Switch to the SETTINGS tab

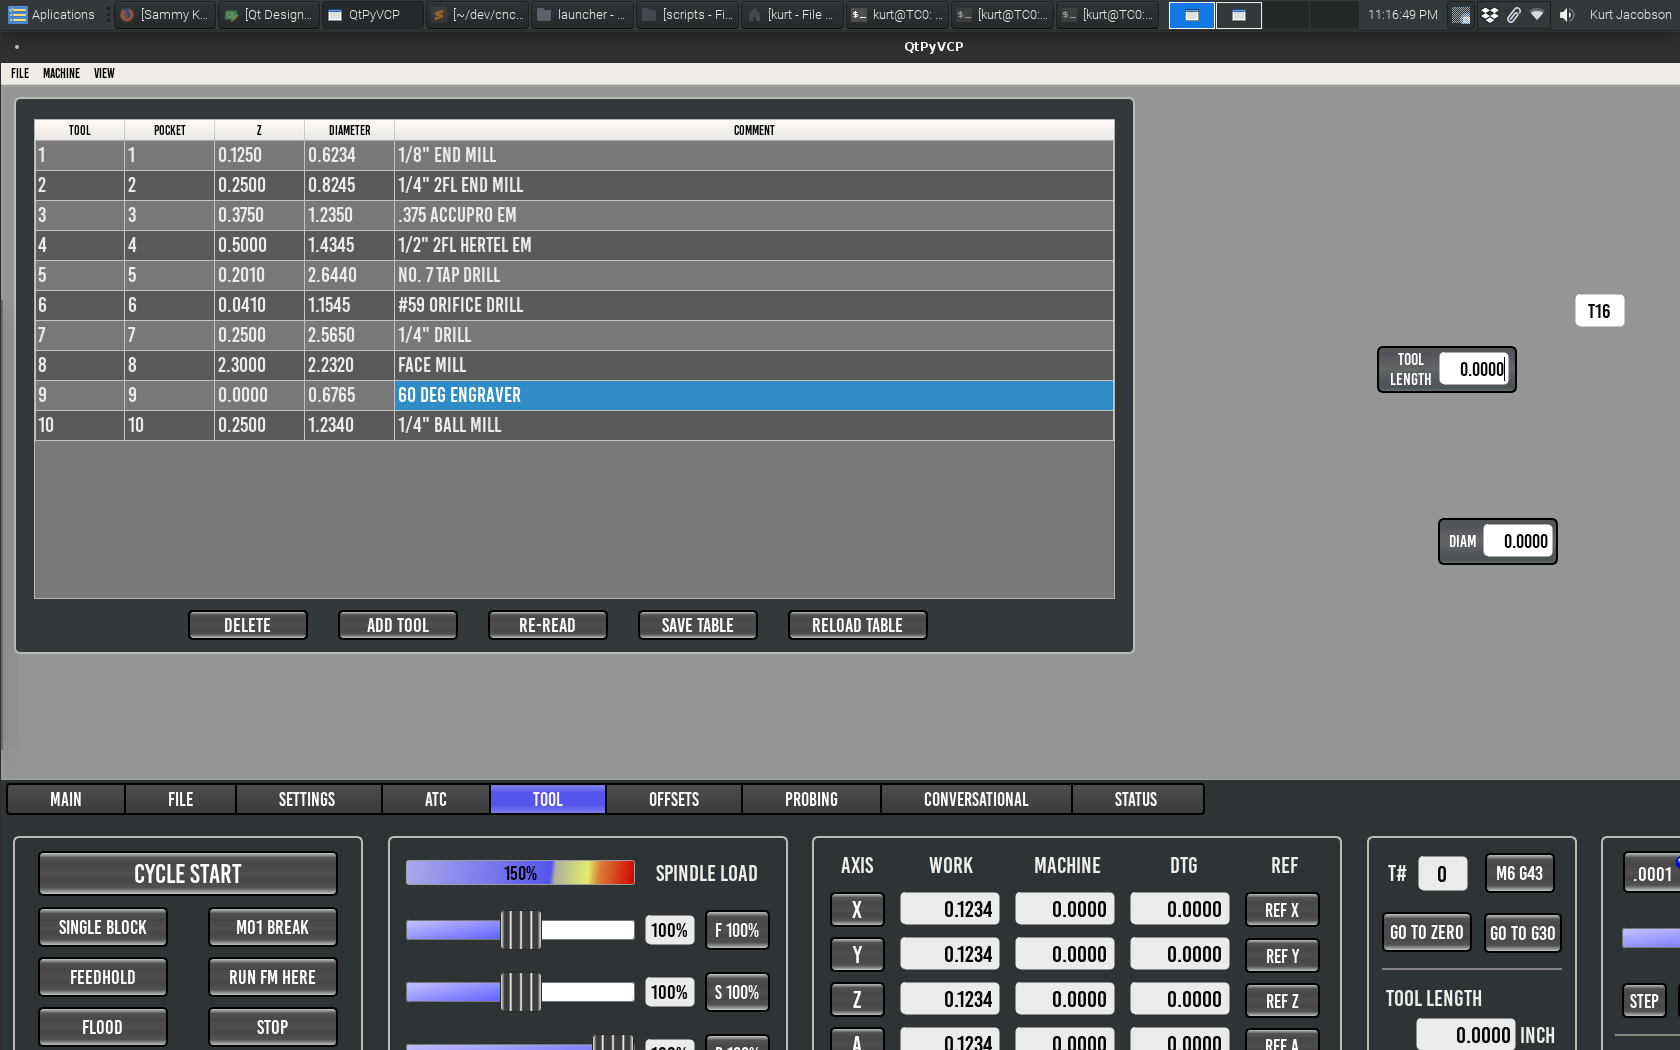click(307, 799)
